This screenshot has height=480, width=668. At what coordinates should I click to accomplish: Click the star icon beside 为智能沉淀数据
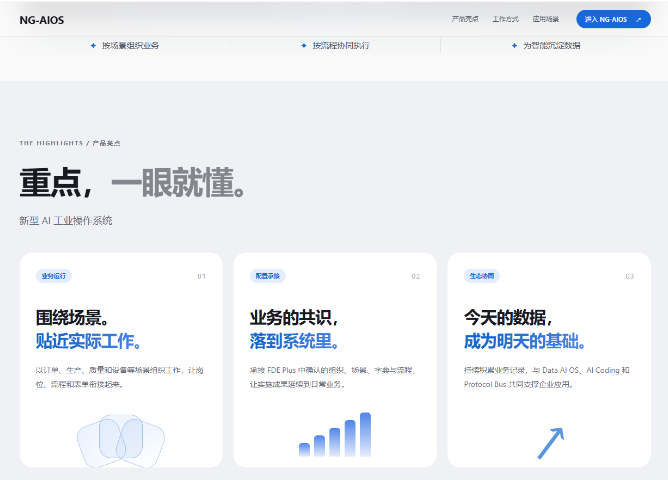514,46
